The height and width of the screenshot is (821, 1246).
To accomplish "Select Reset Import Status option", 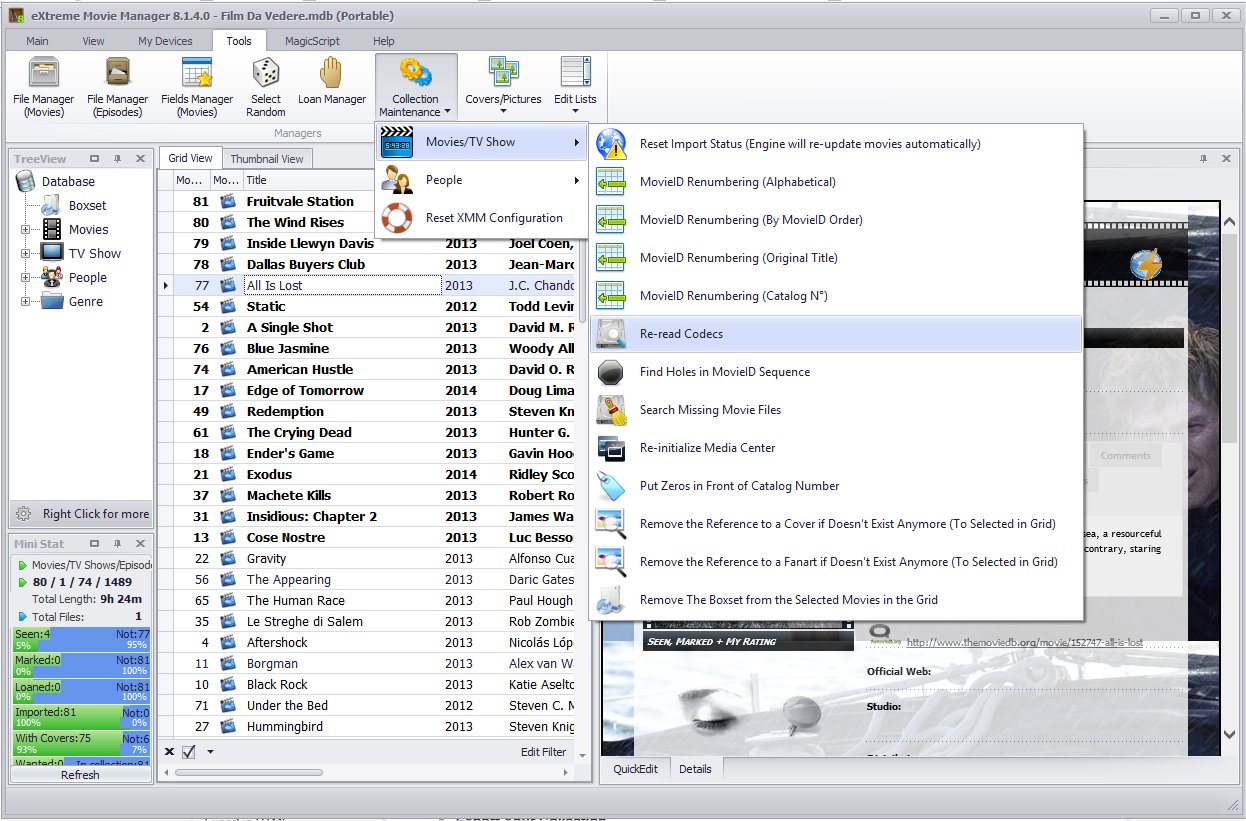I will [809, 144].
